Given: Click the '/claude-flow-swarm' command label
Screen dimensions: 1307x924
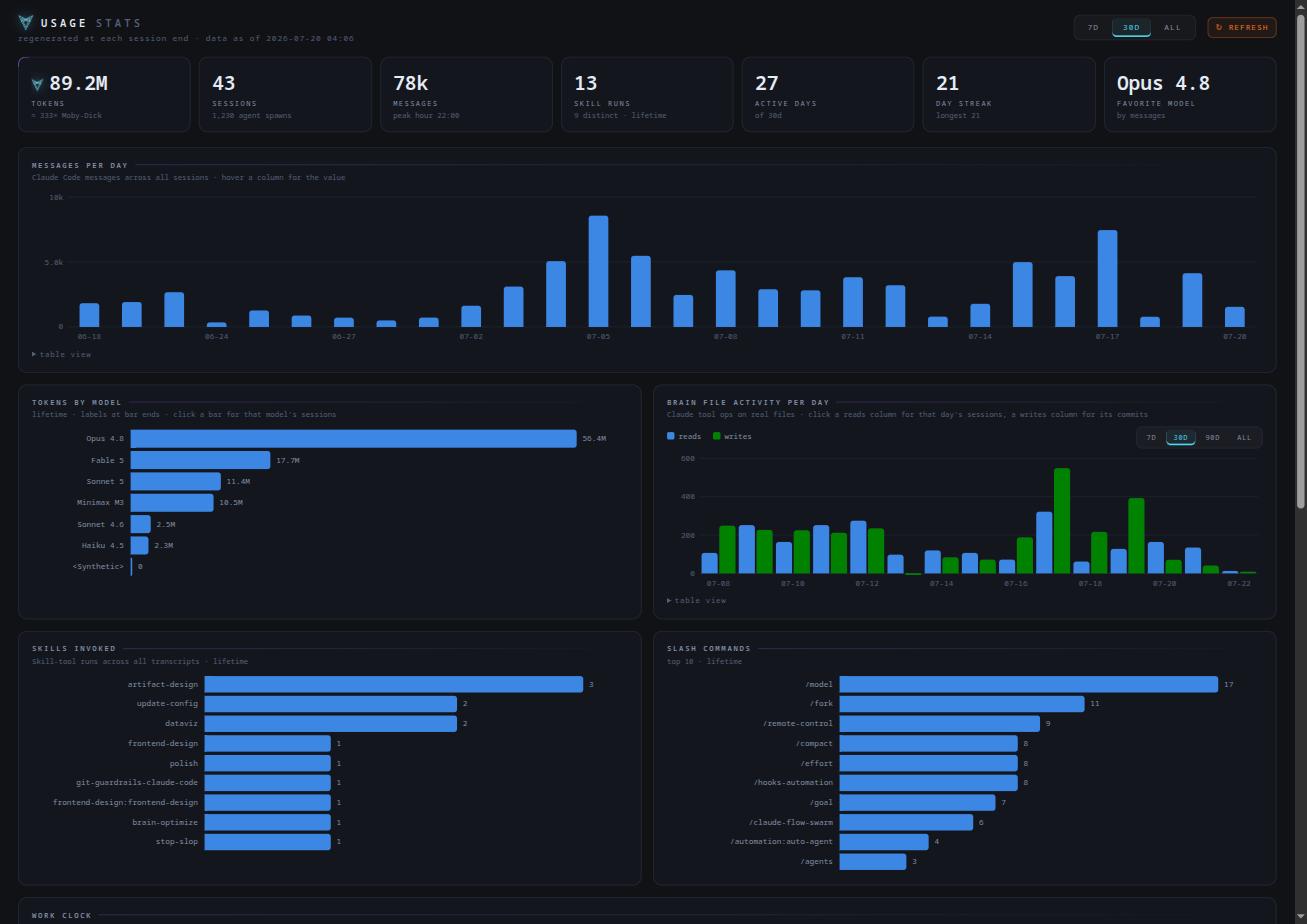Looking at the screenshot, I should coord(790,822).
